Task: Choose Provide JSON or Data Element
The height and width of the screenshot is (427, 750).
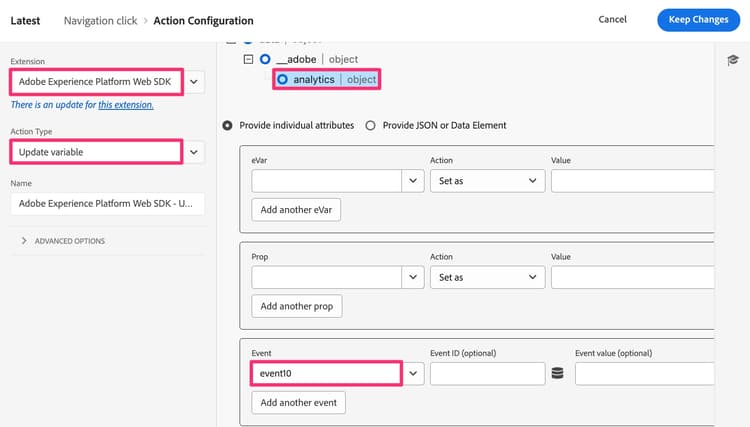Action: pyautogui.click(x=371, y=125)
